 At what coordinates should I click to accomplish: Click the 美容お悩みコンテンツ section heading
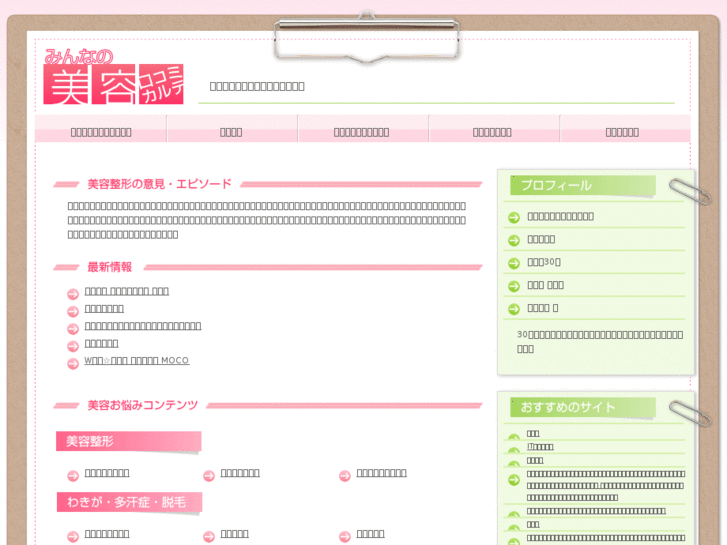[143, 405]
